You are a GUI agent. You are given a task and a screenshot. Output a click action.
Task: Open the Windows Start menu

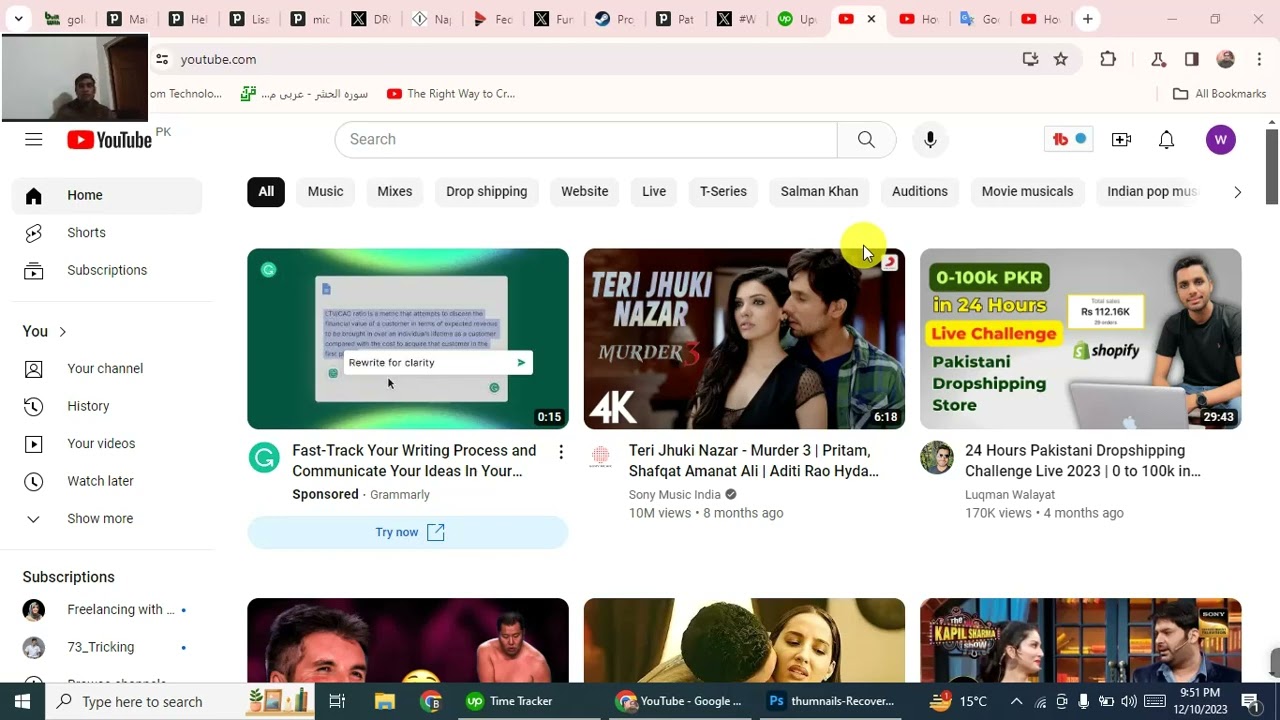[22, 701]
